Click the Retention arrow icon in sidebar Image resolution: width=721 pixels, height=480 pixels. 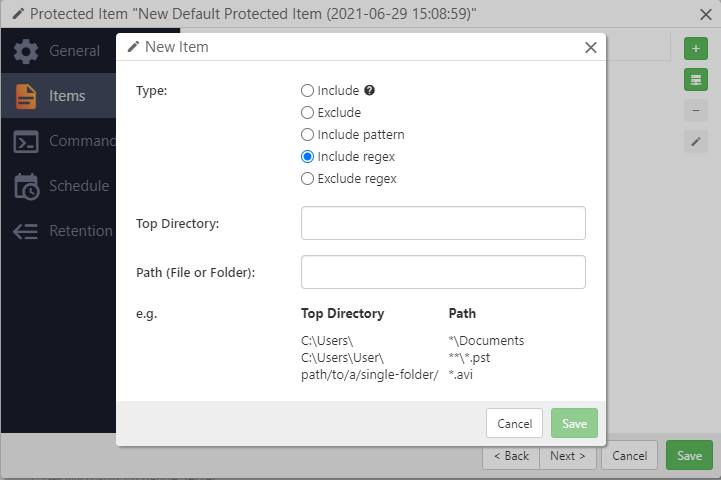point(26,231)
